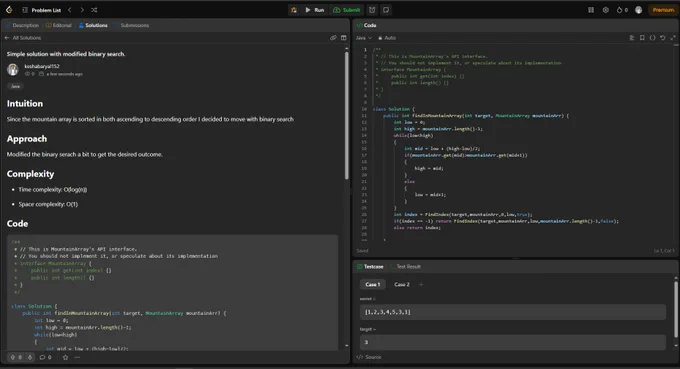The height and width of the screenshot is (369, 680).
Task: Open the more options ellipsis for solution
Action: [77, 357]
